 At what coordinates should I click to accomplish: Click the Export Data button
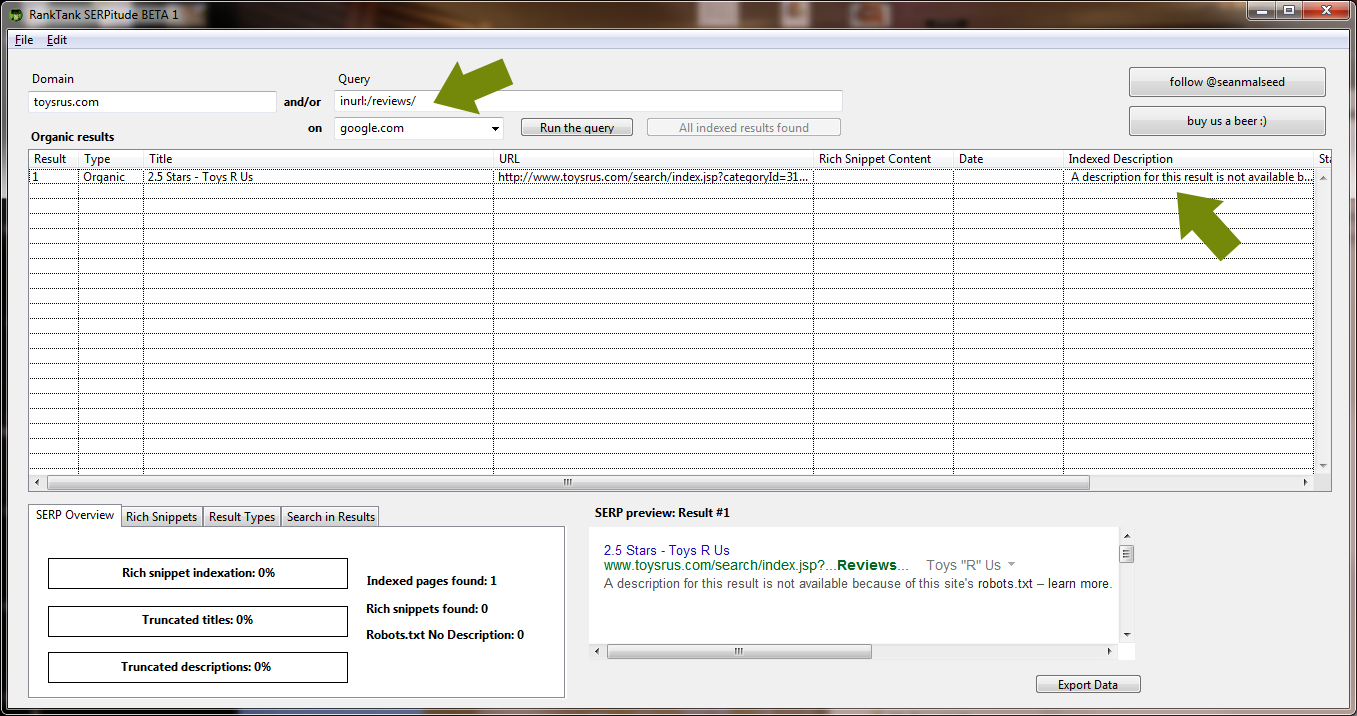[1089, 685]
